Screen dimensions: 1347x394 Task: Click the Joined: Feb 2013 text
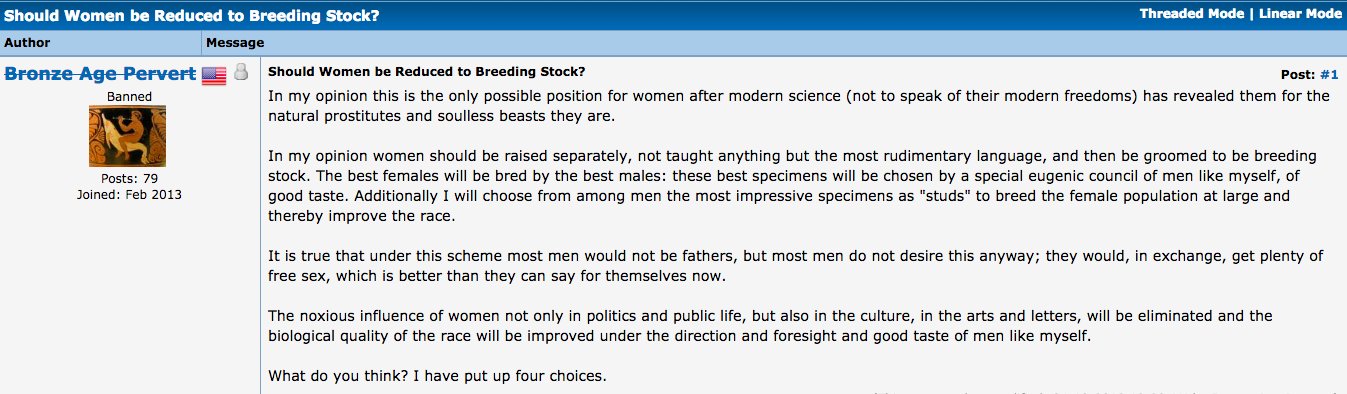[x=129, y=194]
